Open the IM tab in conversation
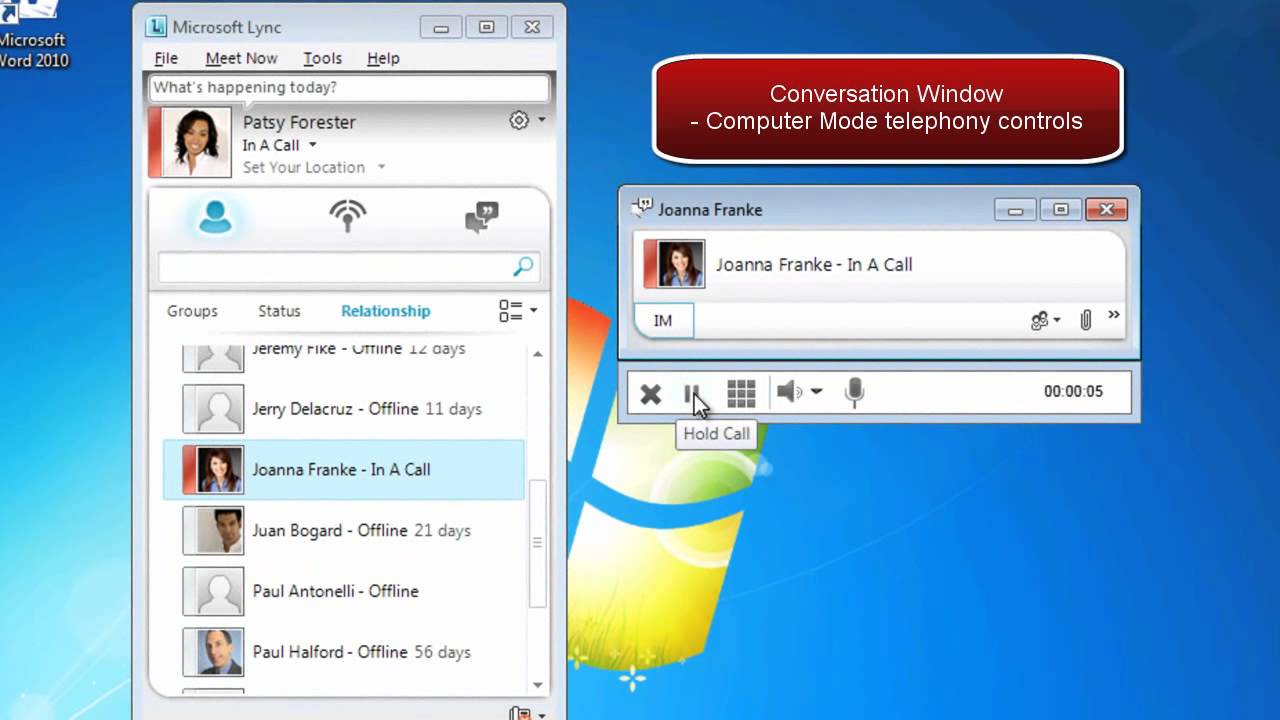 (x=663, y=320)
